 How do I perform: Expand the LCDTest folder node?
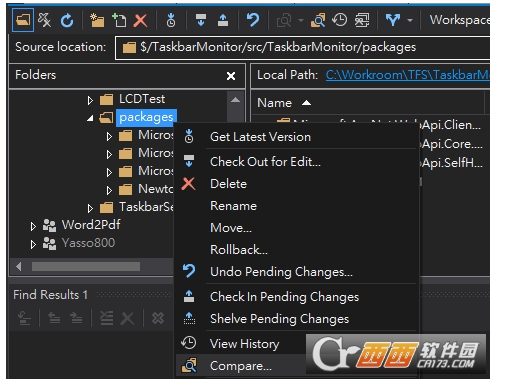click(x=90, y=100)
